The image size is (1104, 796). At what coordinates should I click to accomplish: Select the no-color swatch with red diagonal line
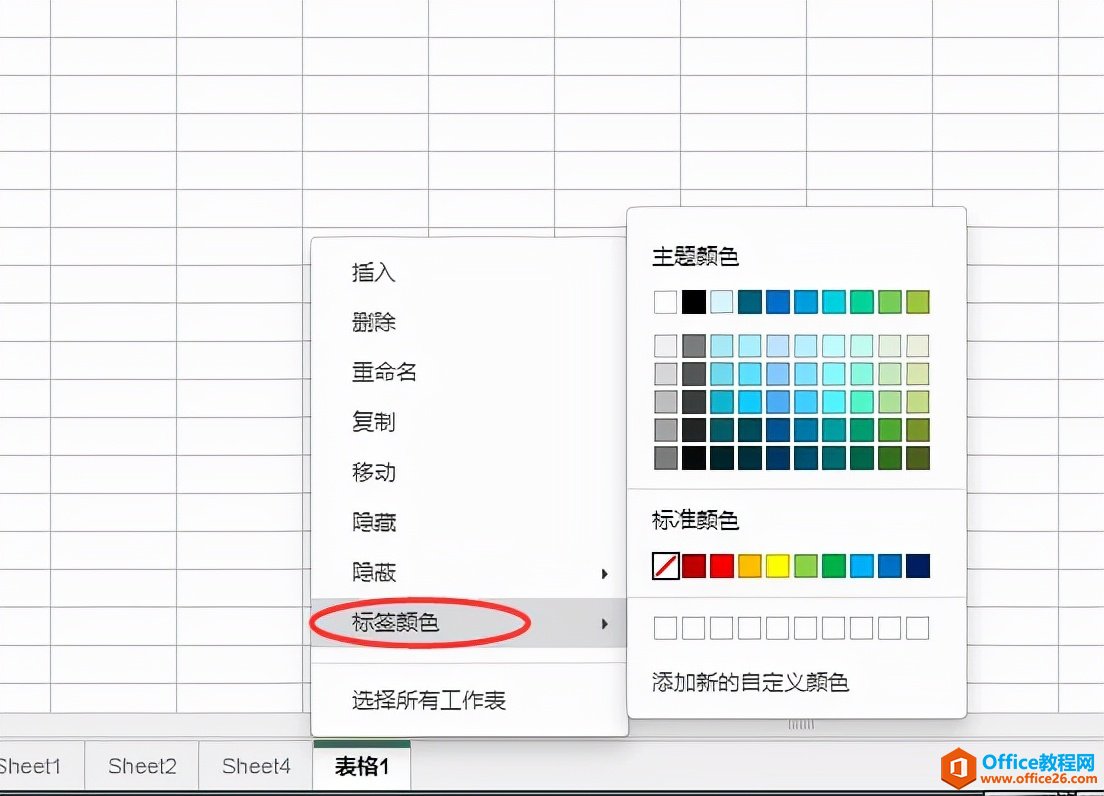coord(665,566)
